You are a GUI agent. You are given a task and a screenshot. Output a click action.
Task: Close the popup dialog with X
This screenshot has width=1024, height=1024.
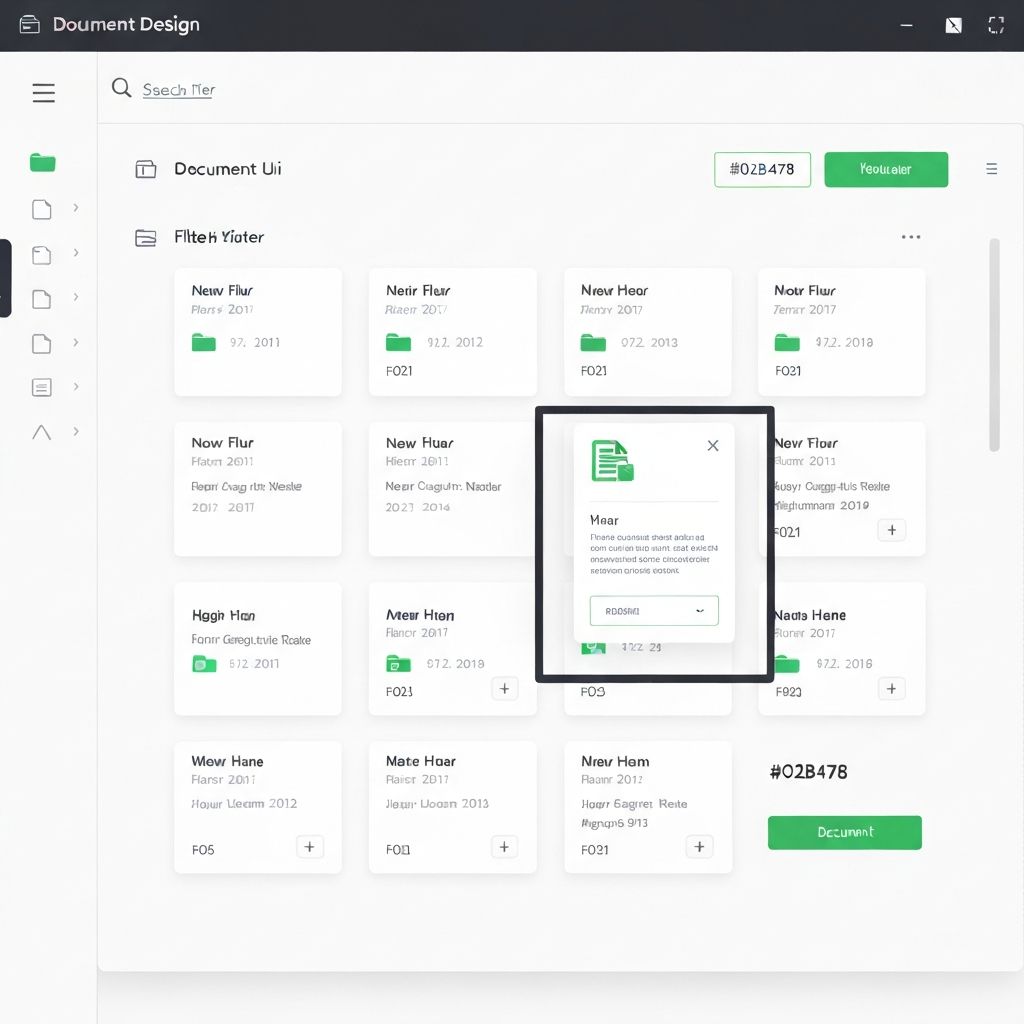click(713, 445)
